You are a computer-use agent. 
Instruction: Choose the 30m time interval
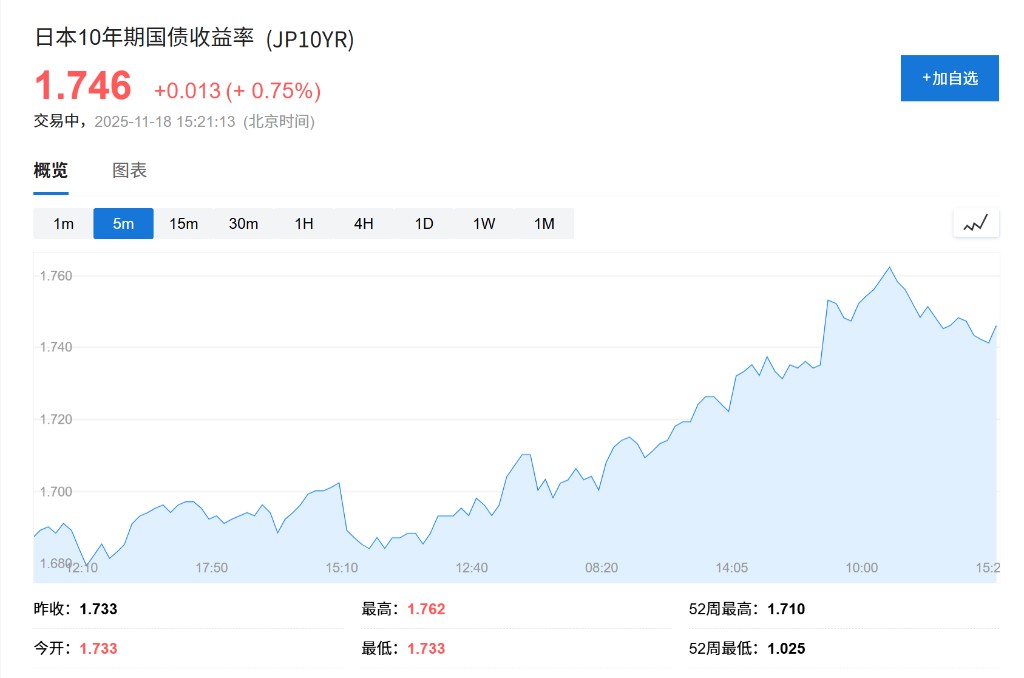[x=243, y=224]
